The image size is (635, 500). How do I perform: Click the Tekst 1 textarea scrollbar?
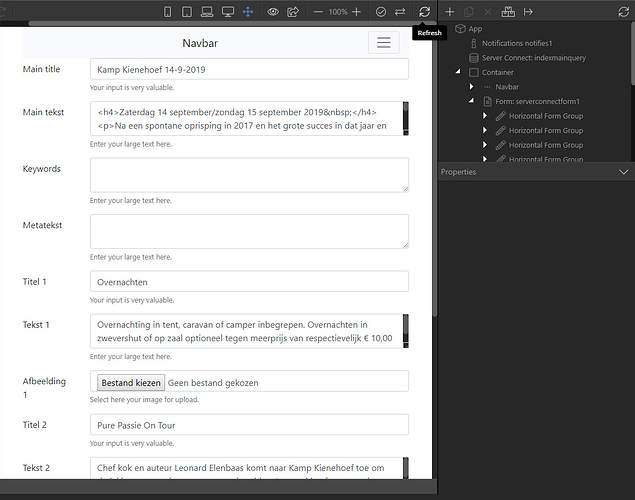click(406, 331)
